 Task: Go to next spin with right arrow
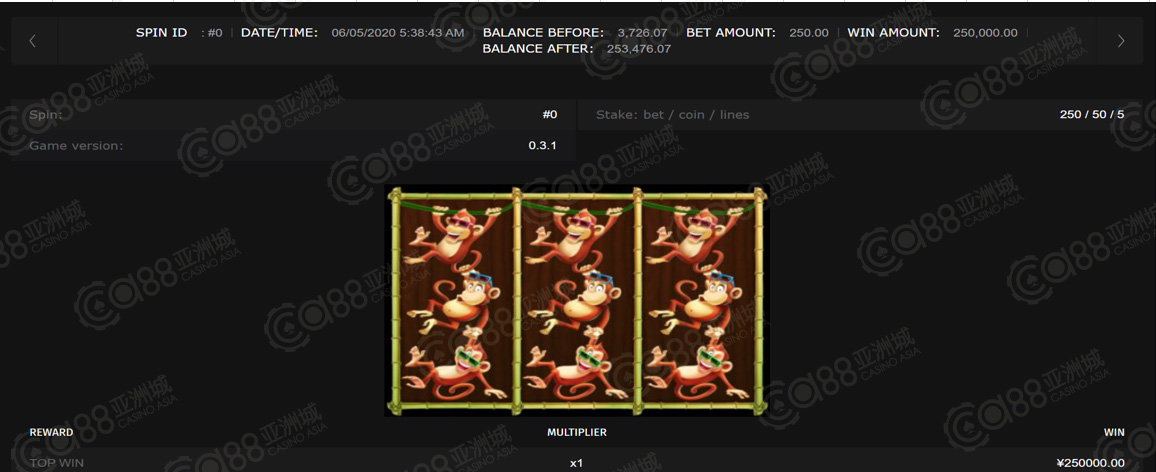[x=1121, y=41]
